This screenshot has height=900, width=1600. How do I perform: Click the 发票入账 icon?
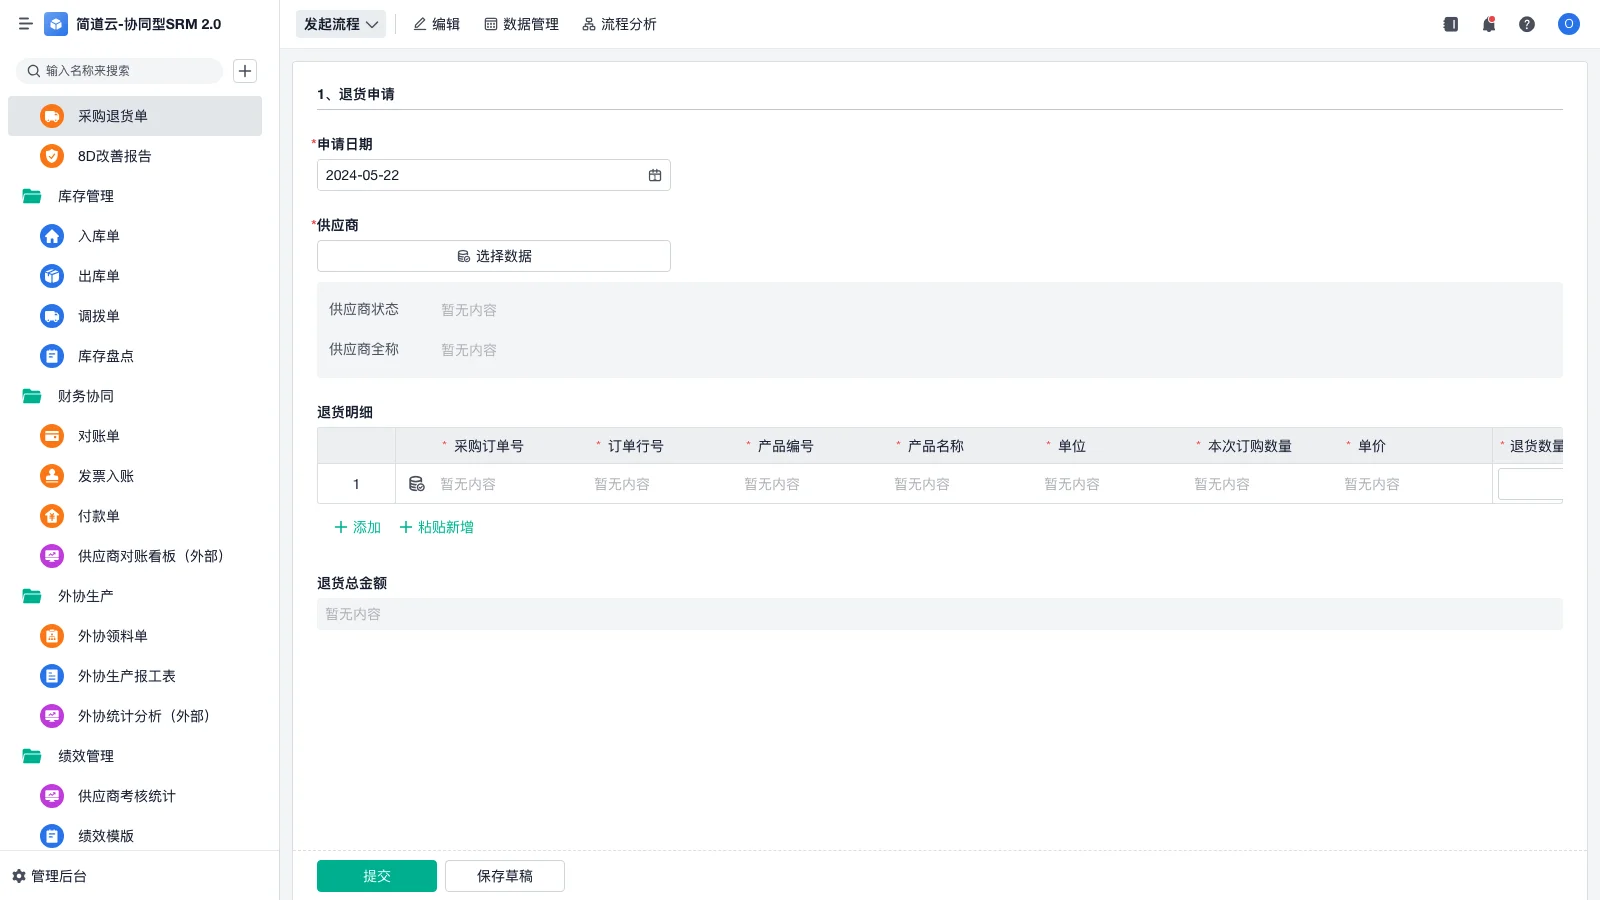[52, 476]
